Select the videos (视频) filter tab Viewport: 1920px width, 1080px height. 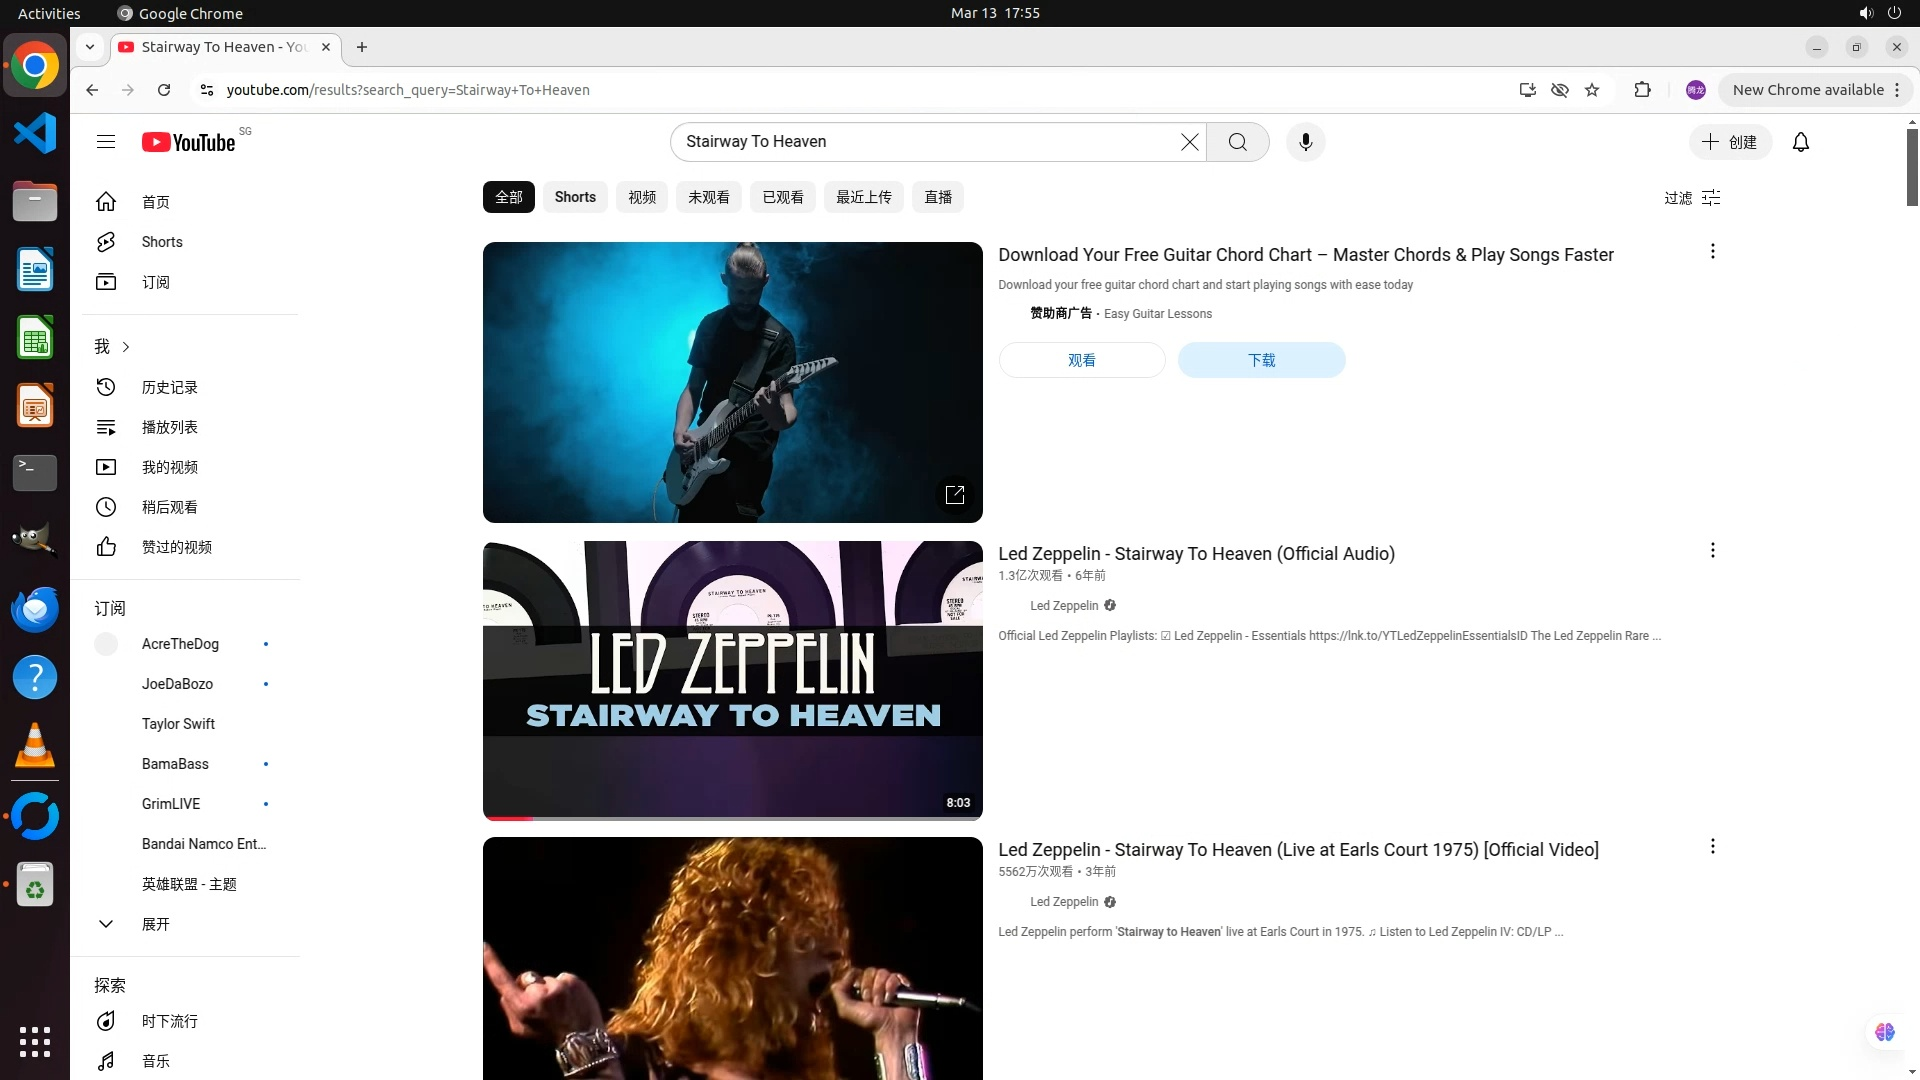coord(641,197)
